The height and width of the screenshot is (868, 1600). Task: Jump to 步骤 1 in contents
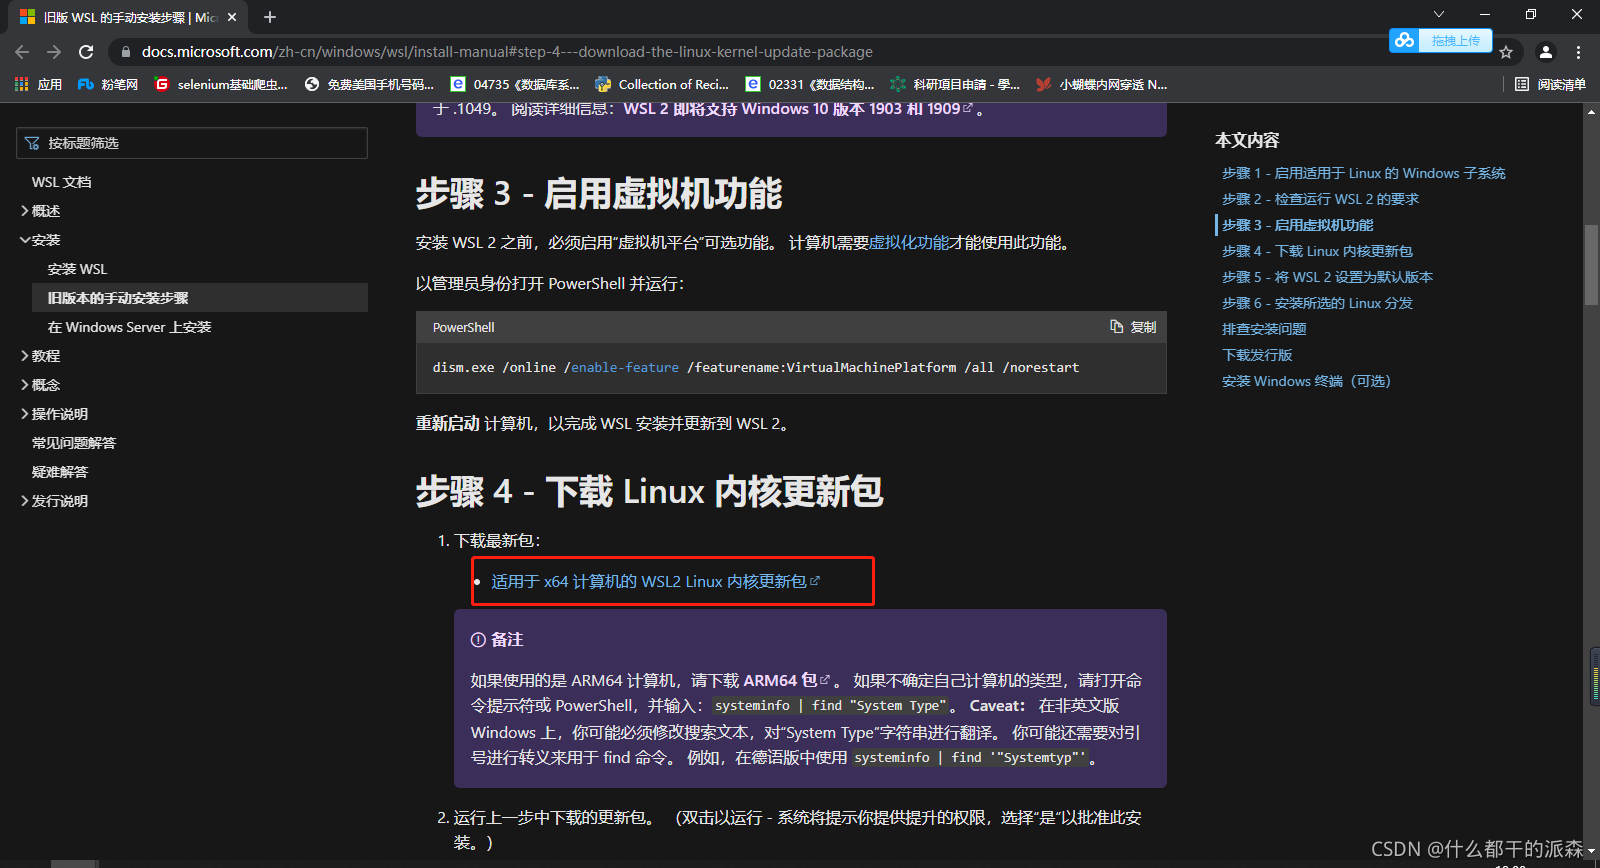[1363, 174]
